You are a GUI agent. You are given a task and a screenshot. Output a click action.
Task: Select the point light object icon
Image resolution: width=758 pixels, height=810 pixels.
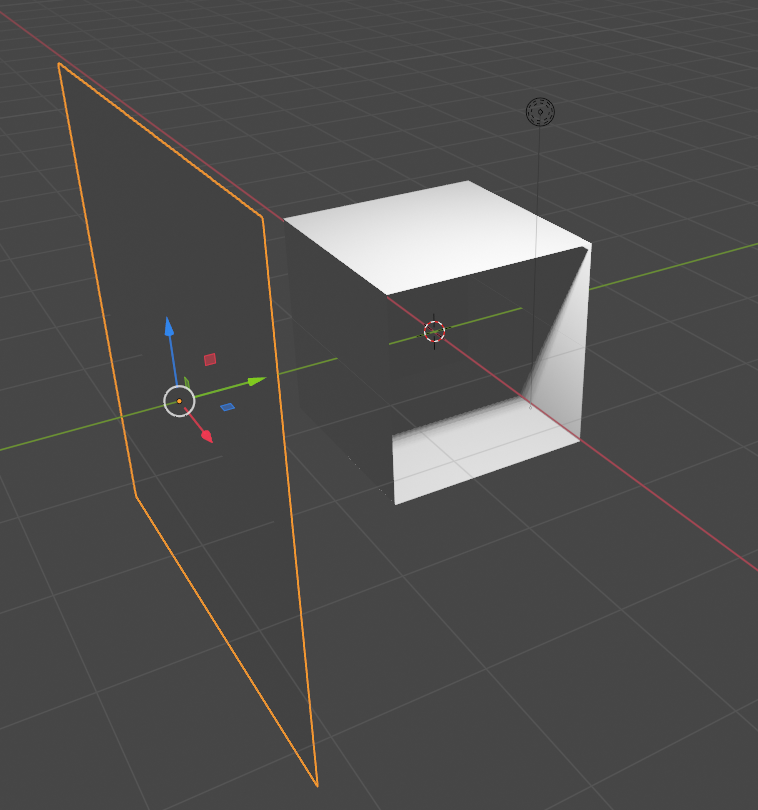tap(540, 112)
